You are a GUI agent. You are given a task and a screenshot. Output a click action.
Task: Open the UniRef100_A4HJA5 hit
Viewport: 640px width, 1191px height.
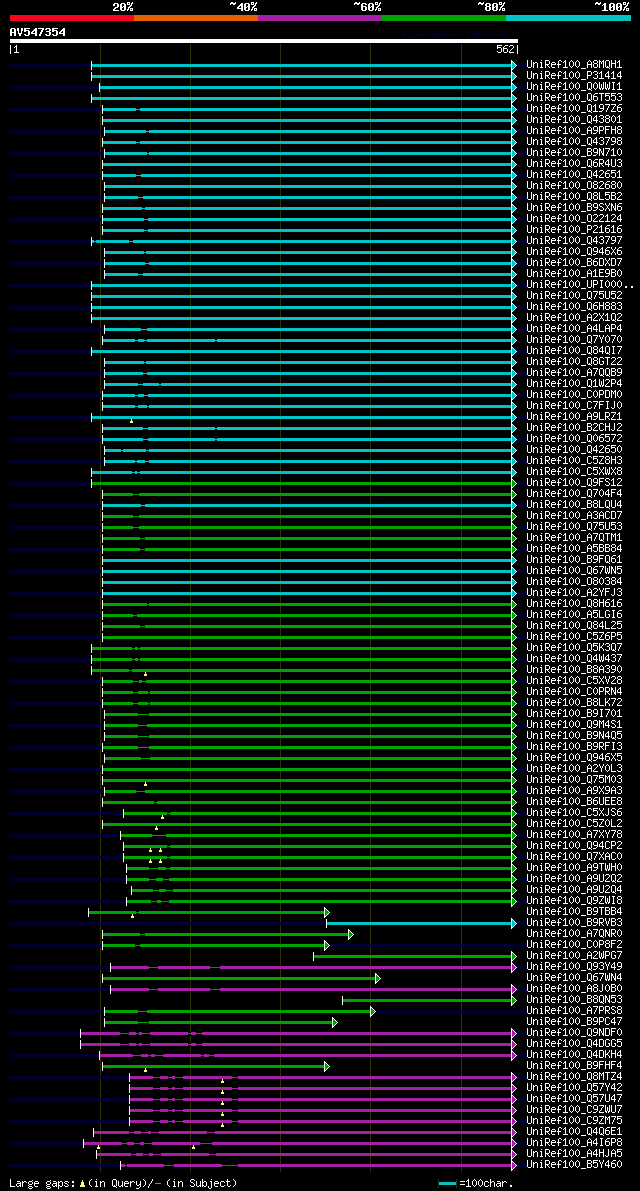(x=574, y=1155)
